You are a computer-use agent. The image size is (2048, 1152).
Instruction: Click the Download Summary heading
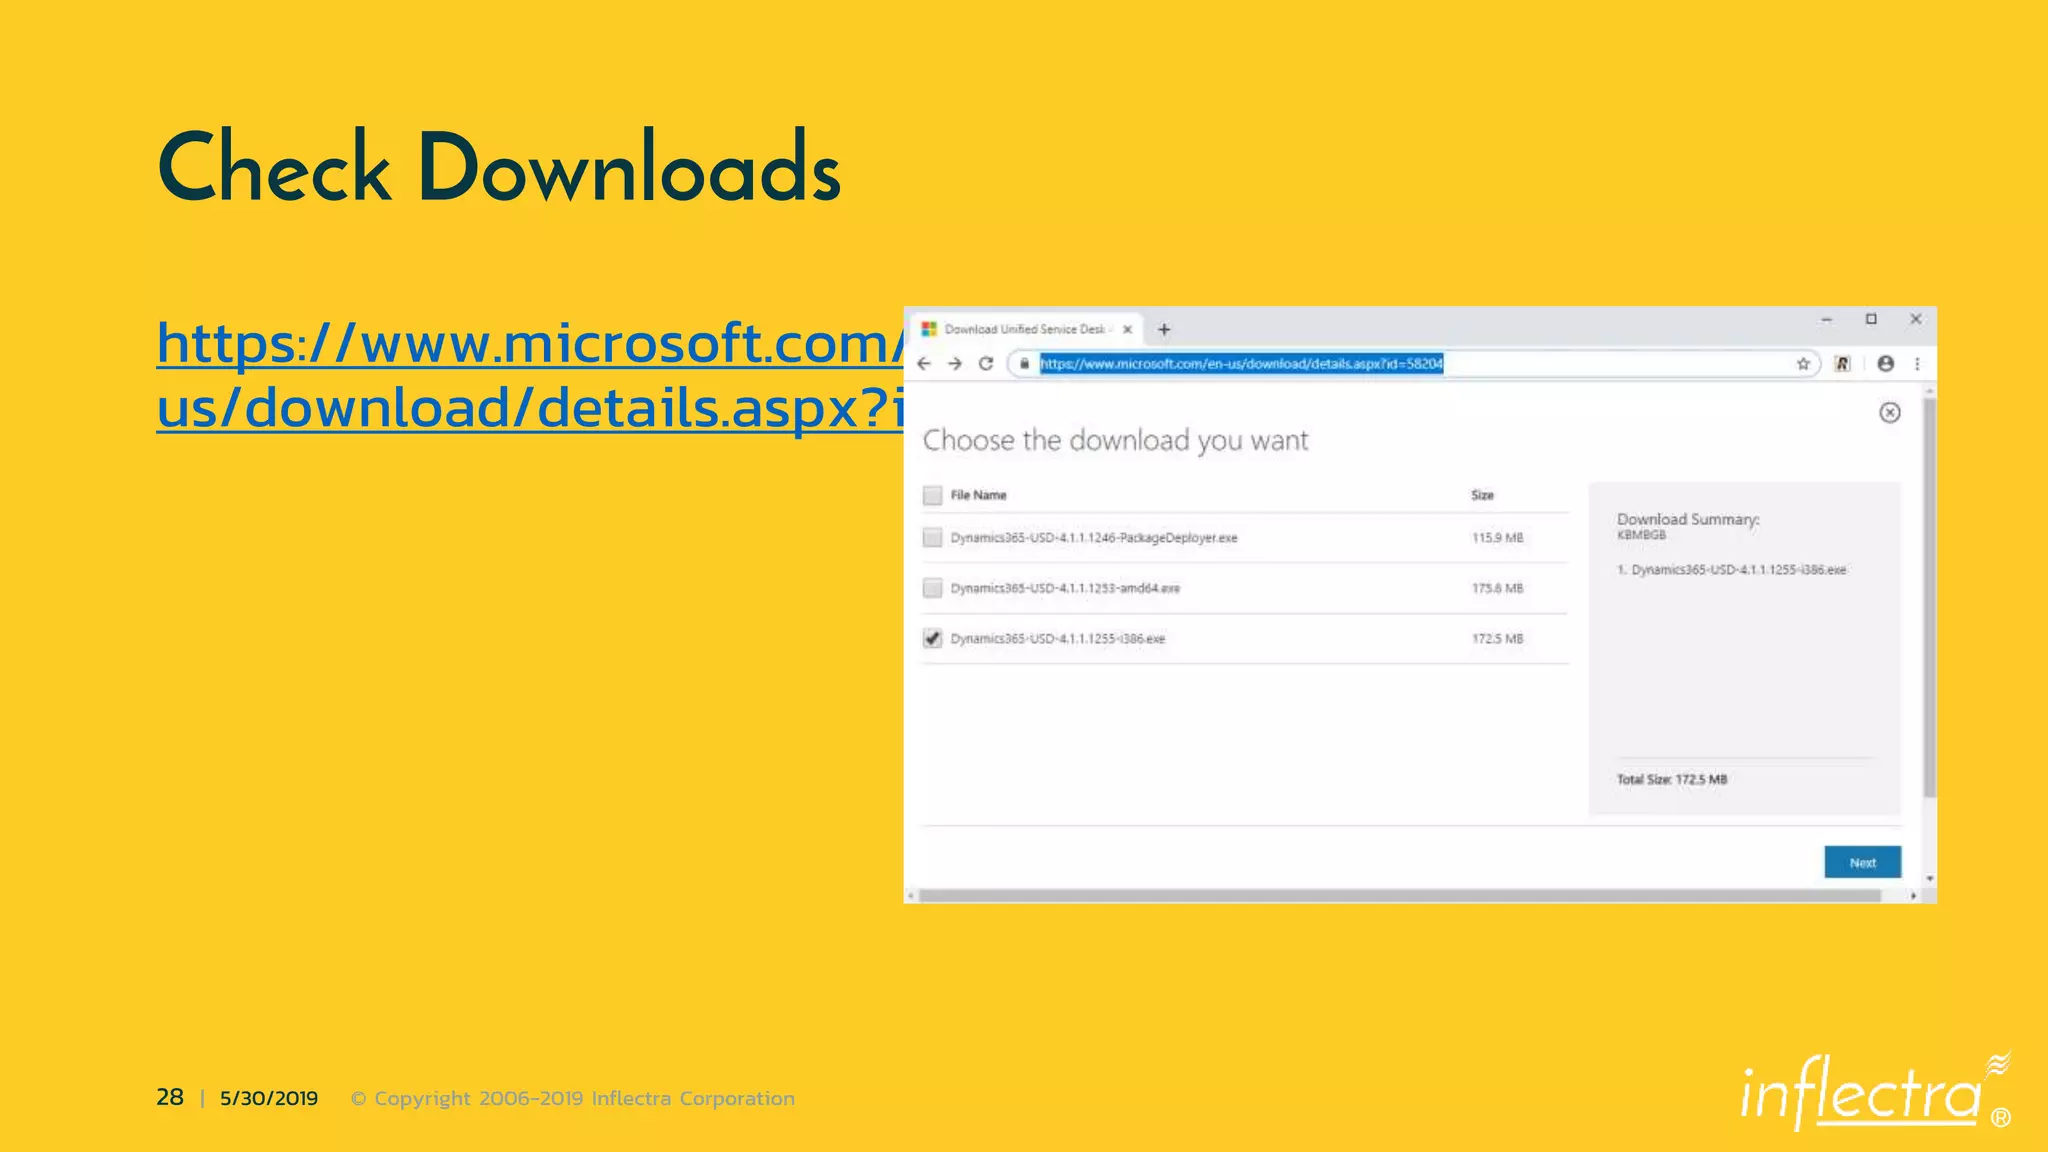point(1688,519)
